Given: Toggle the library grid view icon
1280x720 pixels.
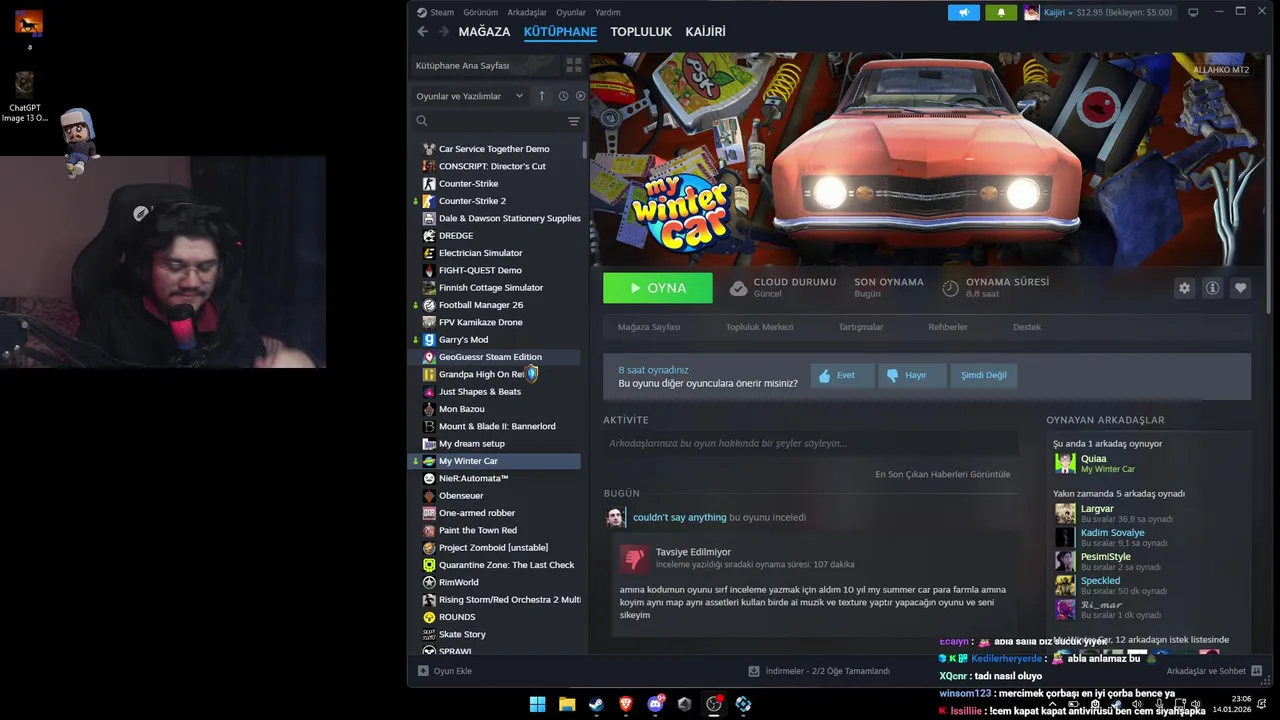Looking at the screenshot, I should 574,65.
